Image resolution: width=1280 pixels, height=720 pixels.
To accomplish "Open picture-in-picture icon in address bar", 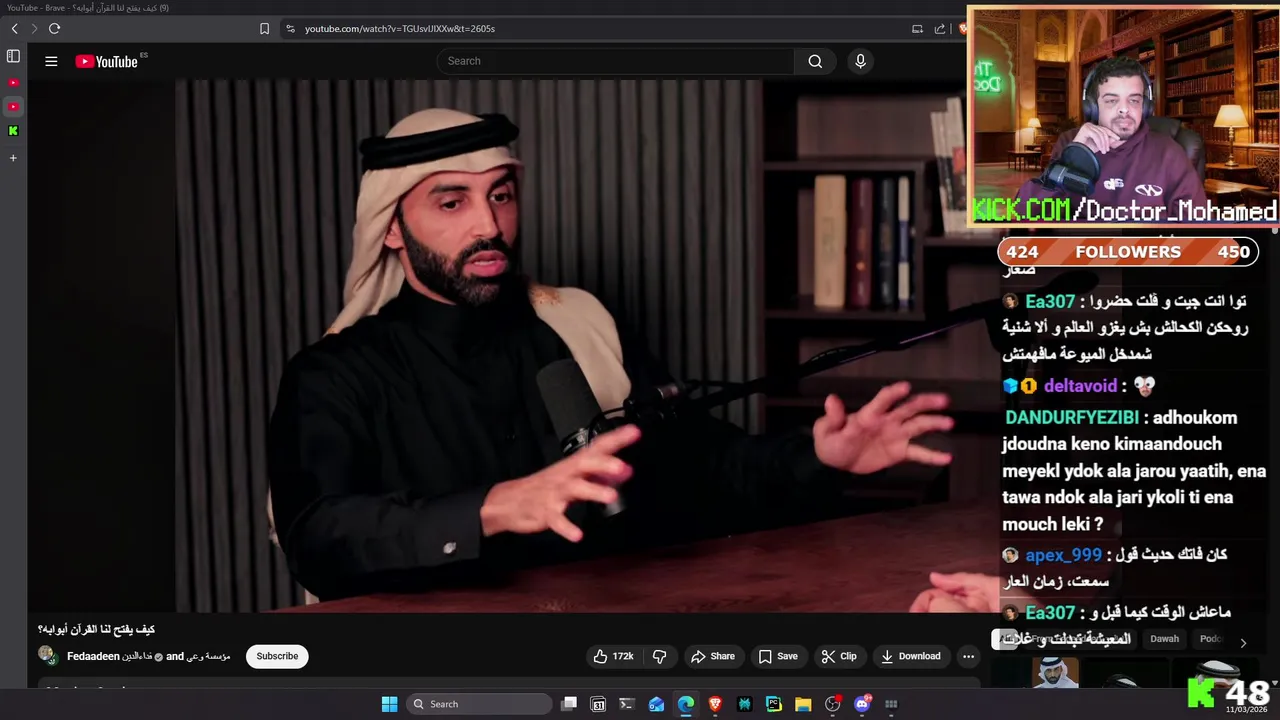I will (x=917, y=29).
